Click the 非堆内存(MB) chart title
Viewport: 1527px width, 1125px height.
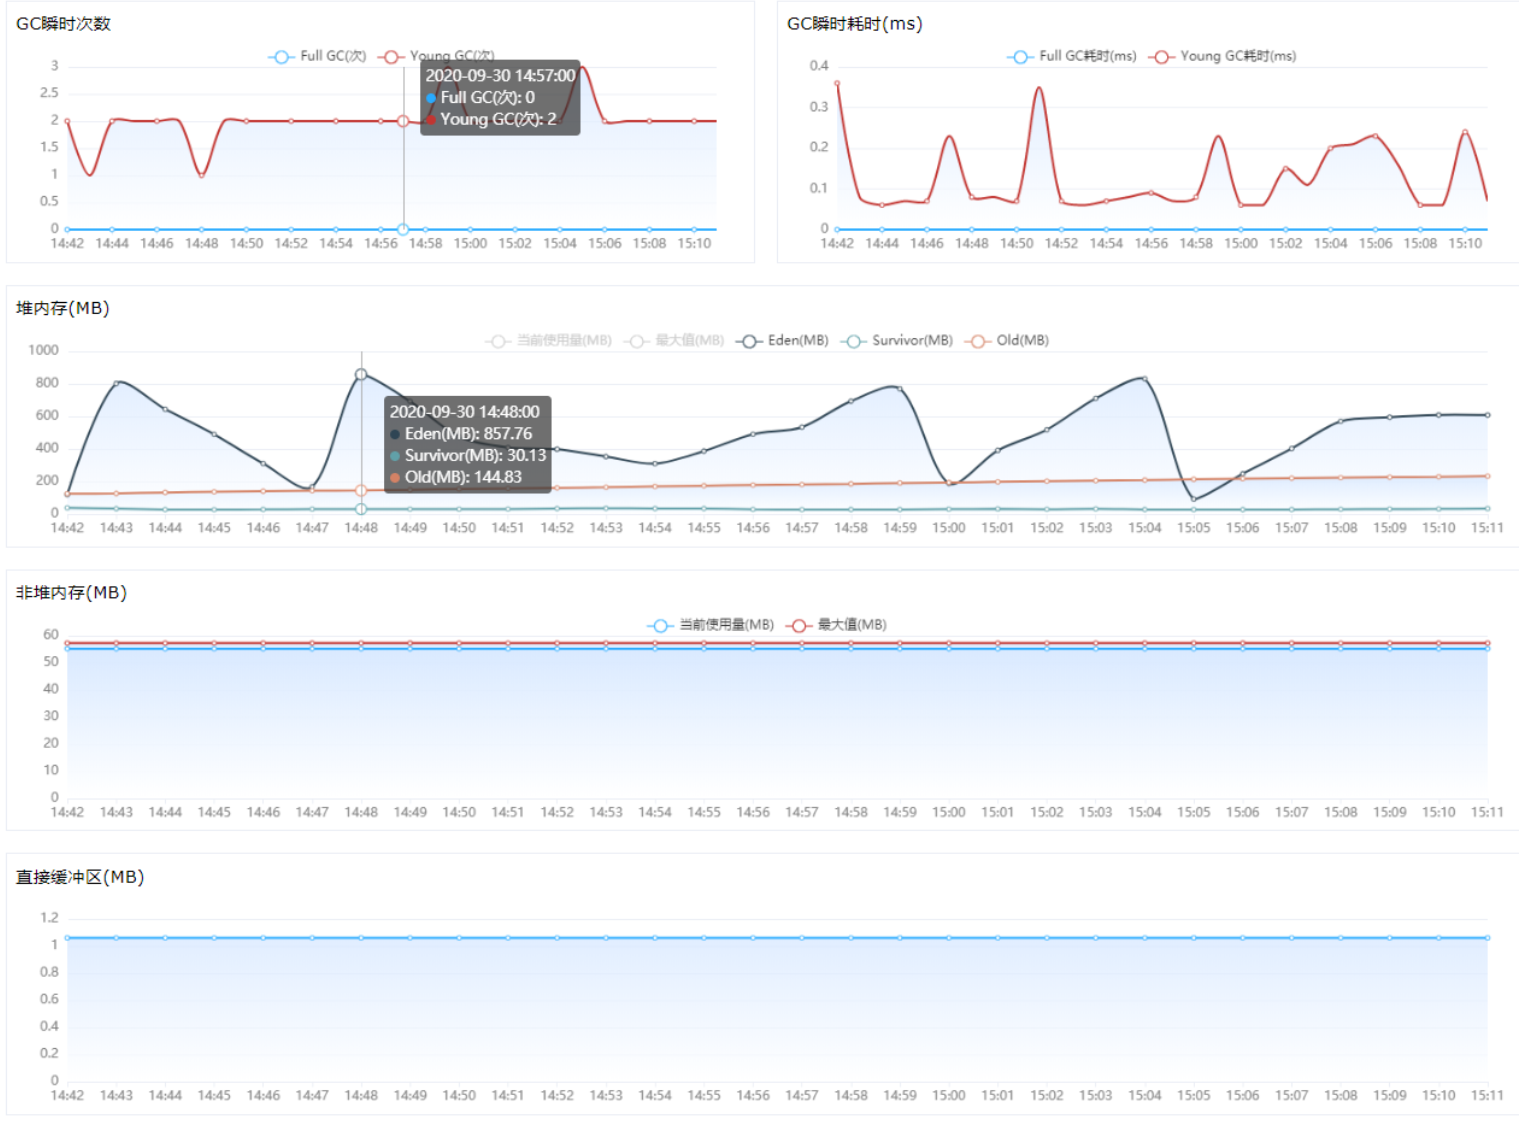pos(71,593)
